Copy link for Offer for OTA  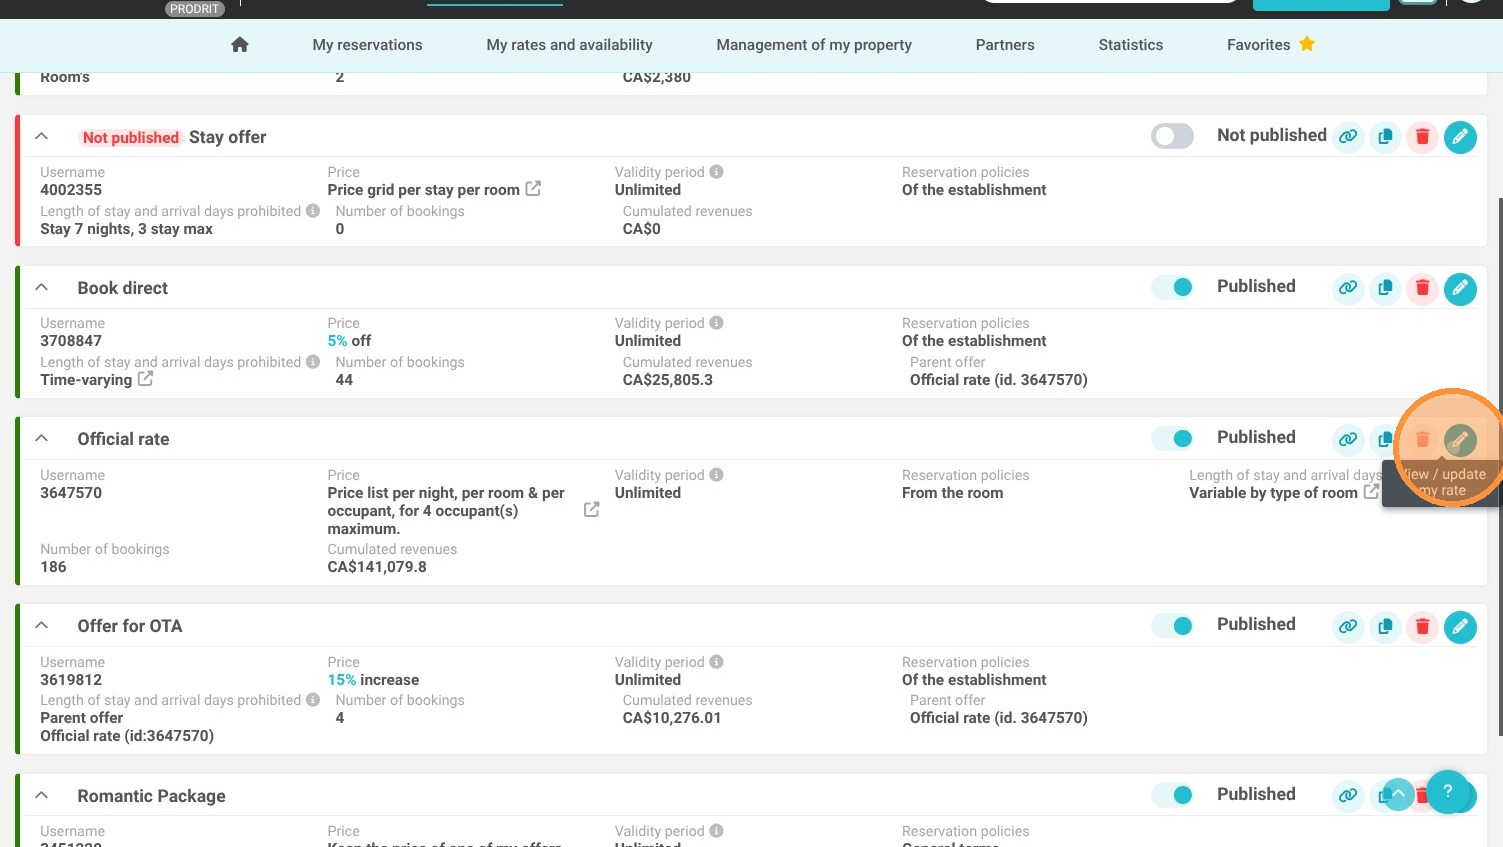click(1348, 626)
